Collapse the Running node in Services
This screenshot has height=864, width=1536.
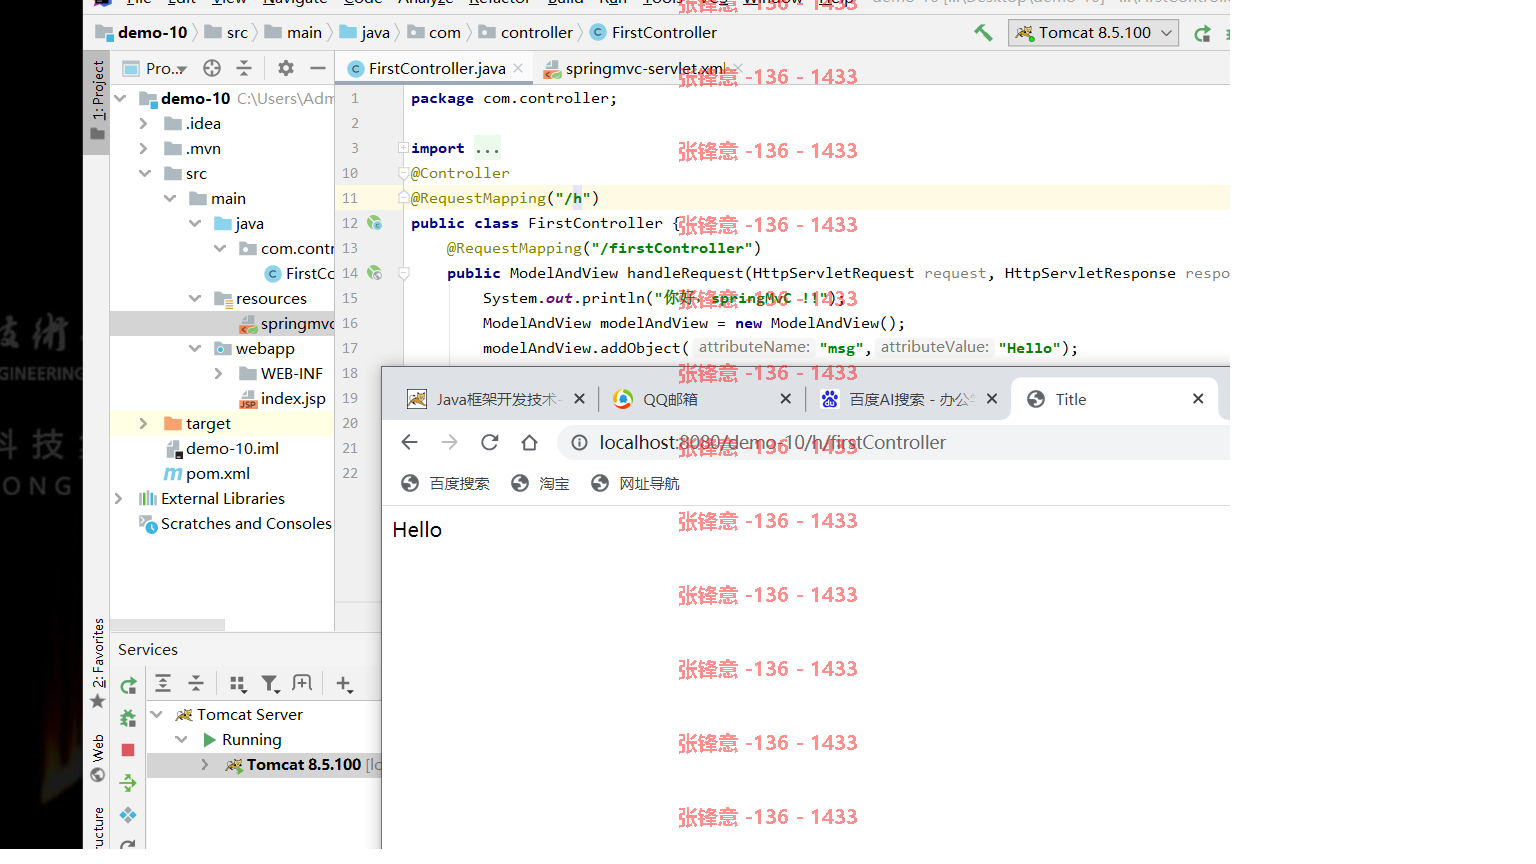pyautogui.click(x=181, y=739)
